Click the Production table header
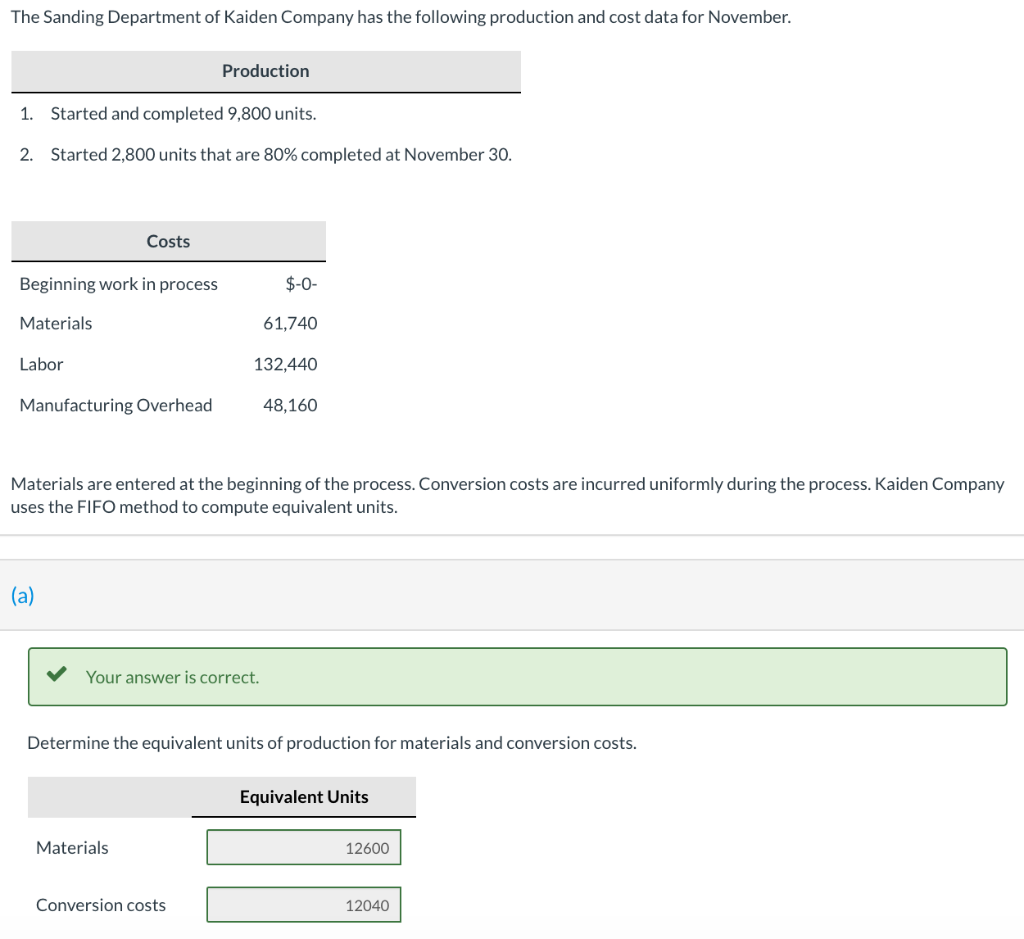1024x939 pixels. pyautogui.click(x=266, y=71)
